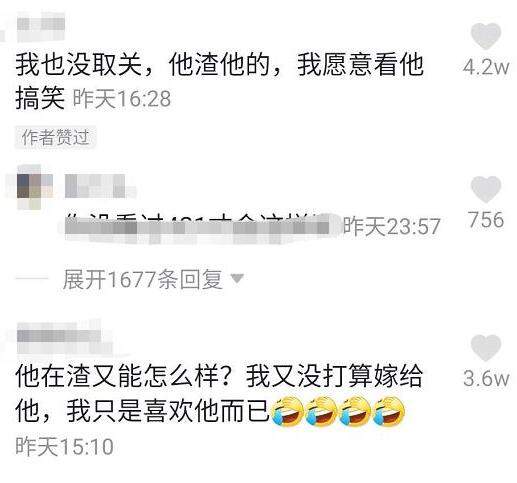
Task: Click the triangle arrow beside 展开1677条回复
Action: pos(237,279)
